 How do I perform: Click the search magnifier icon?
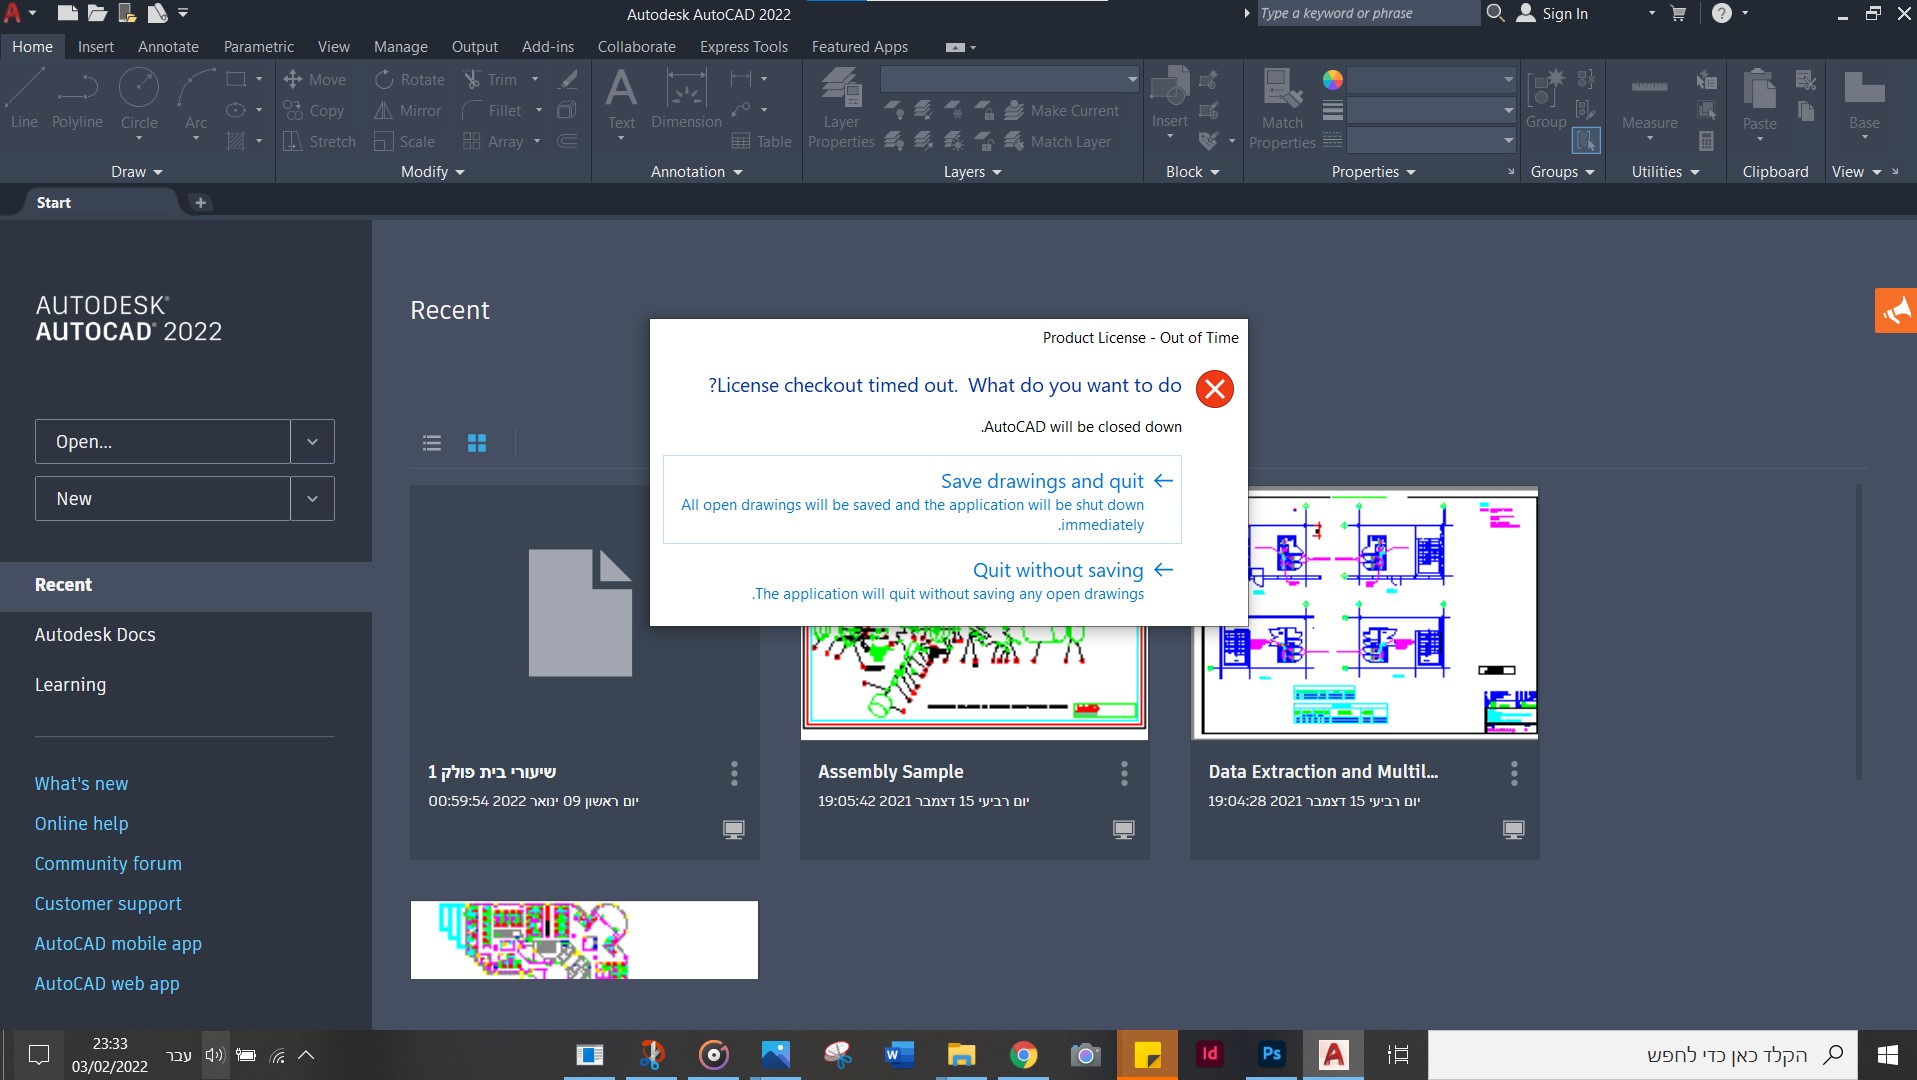tap(1495, 13)
